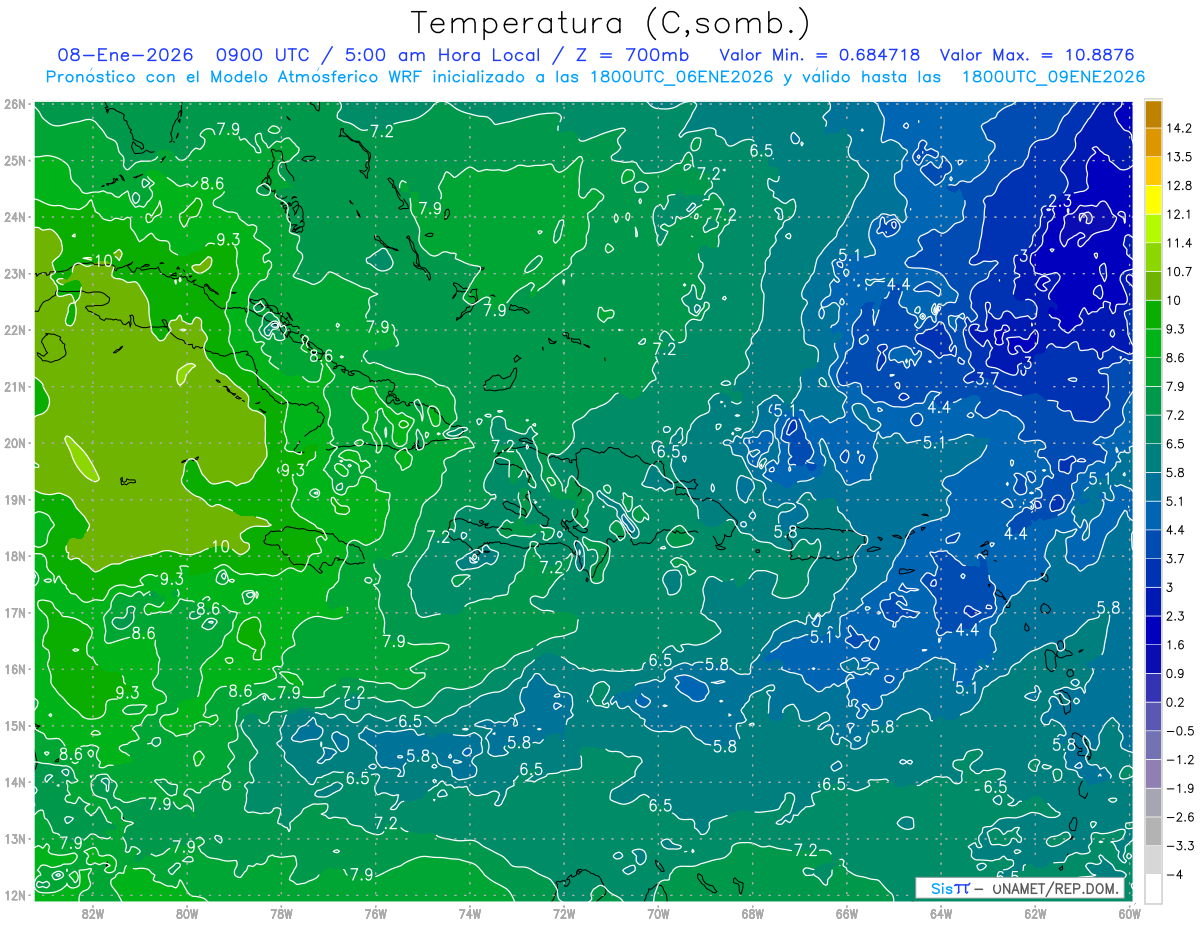Click the '24N' latitude label
This screenshot has width=1200, height=927.
14,217
